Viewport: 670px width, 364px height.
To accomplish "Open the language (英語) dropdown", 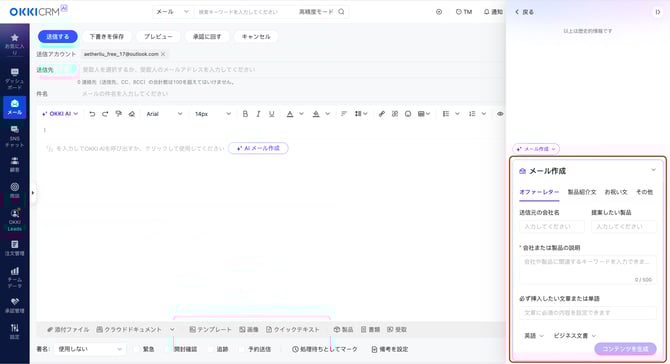I will [534, 336].
